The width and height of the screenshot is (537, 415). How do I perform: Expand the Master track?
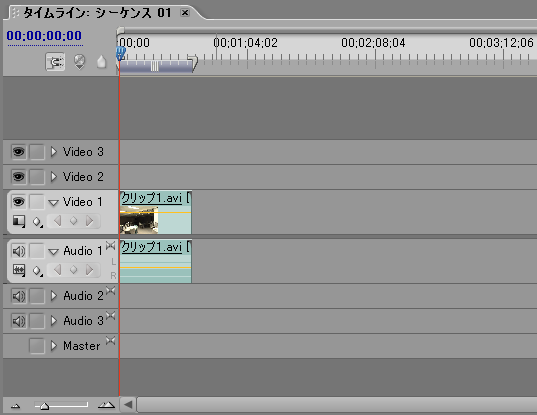click(x=53, y=346)
